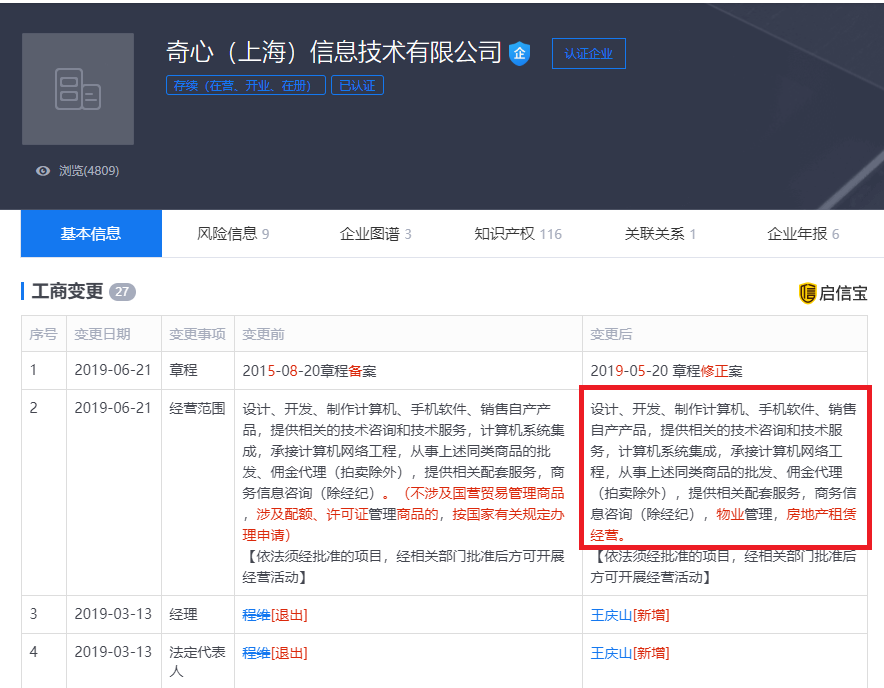
Task: Click the eye icon beside 浏览(4809)
Action: [43, 171]
